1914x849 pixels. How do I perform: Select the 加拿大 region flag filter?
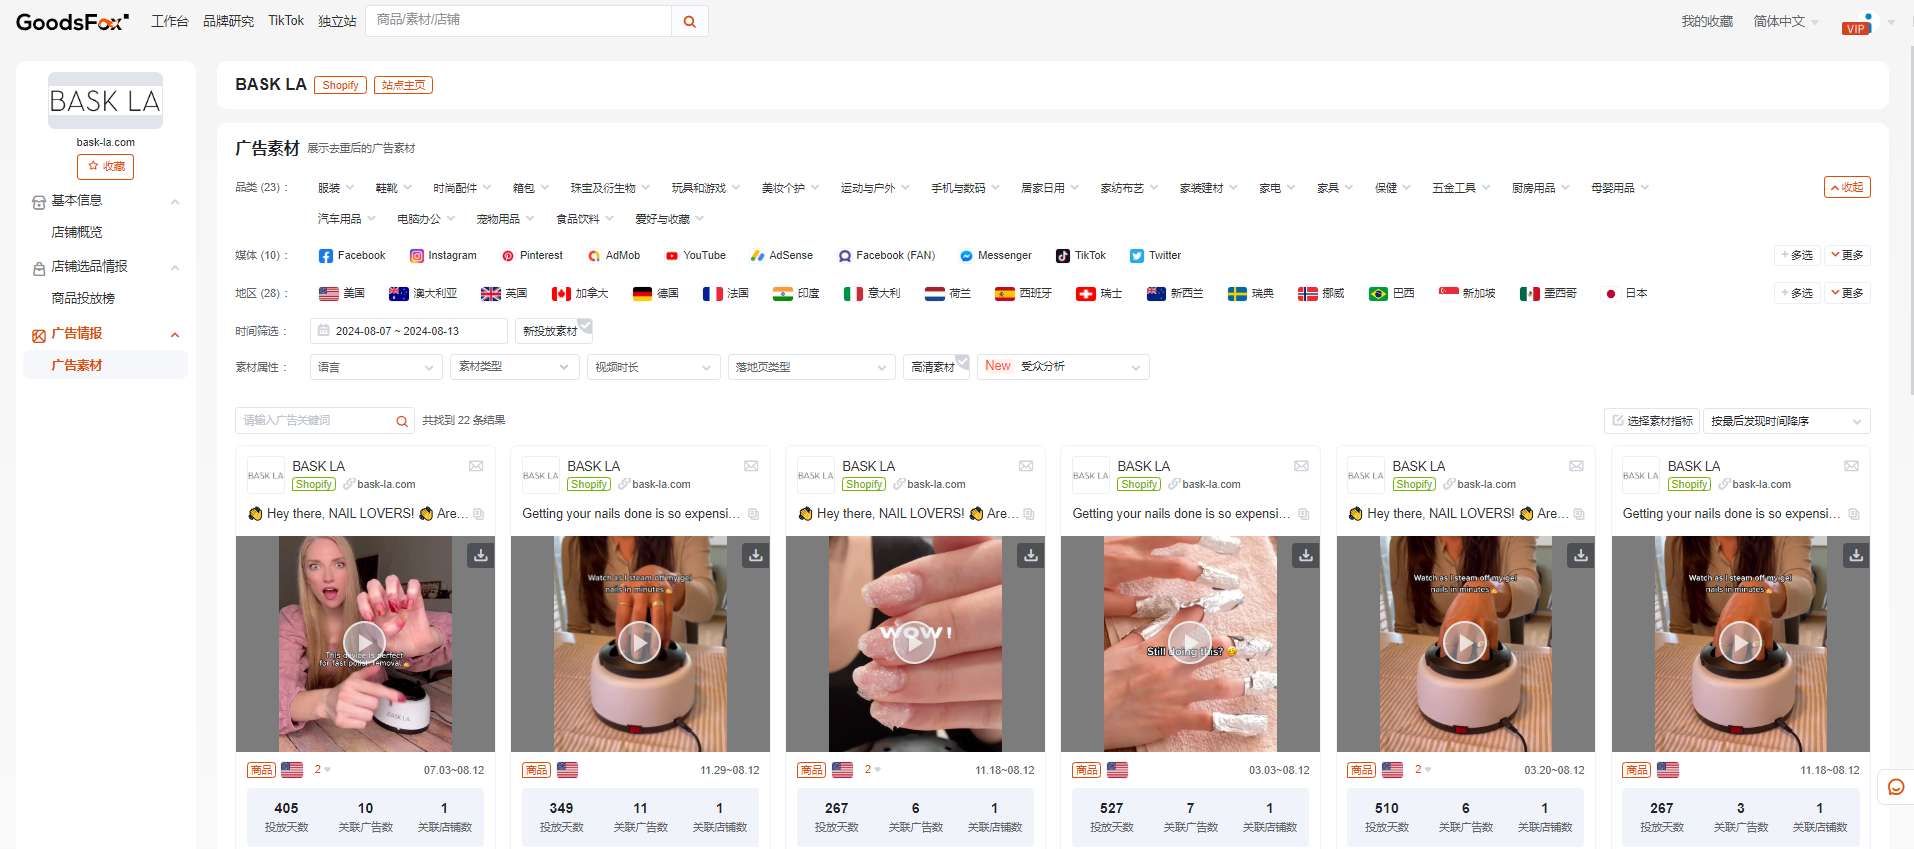[580, 294]
